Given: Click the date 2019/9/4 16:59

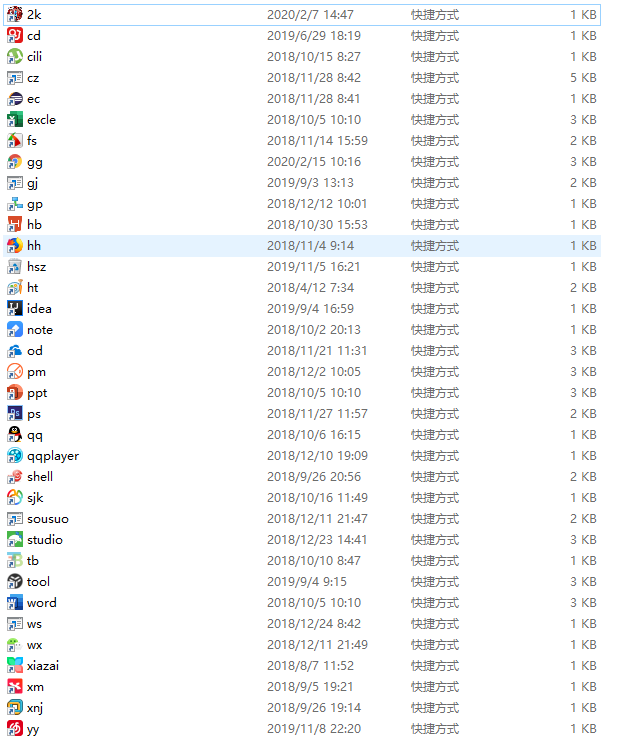Looking at the screenshot, I should point(310,309).
